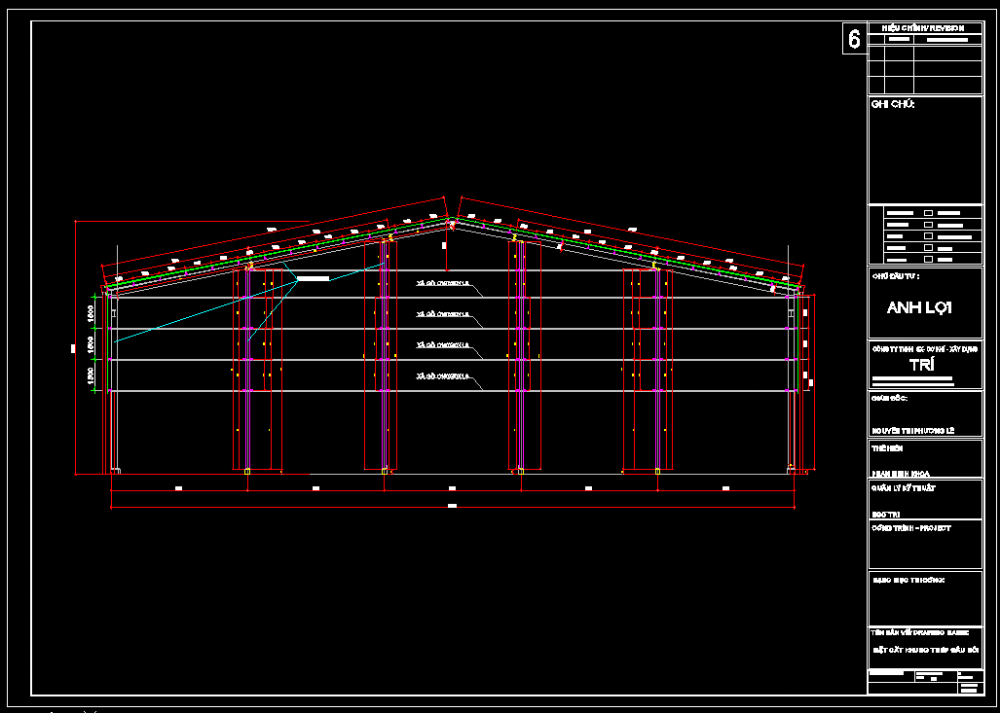Click the 'THỂ HIỆN' label
The width and height of the screenshot is (1000, 713).
pos(887,448)
